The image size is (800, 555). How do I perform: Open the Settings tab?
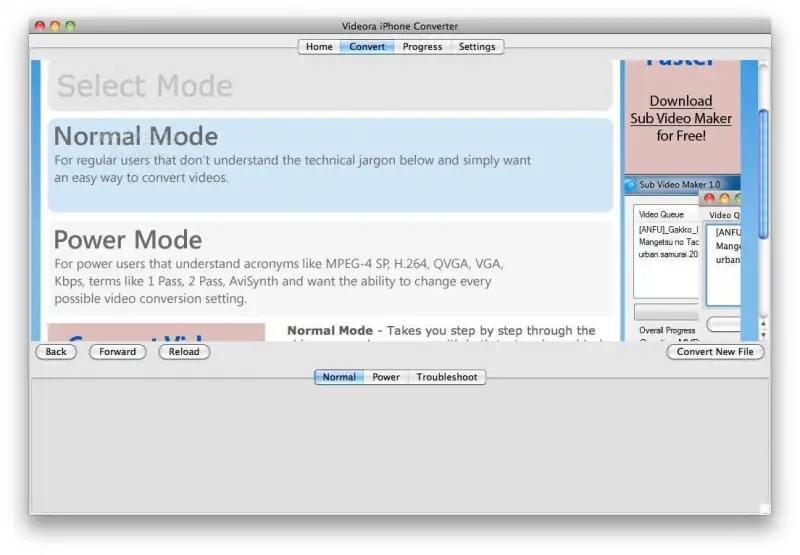click(x=477, y=46)
